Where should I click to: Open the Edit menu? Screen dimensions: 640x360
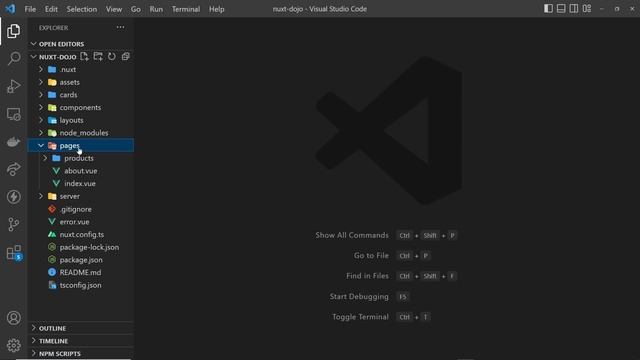(x=51, y=9)
